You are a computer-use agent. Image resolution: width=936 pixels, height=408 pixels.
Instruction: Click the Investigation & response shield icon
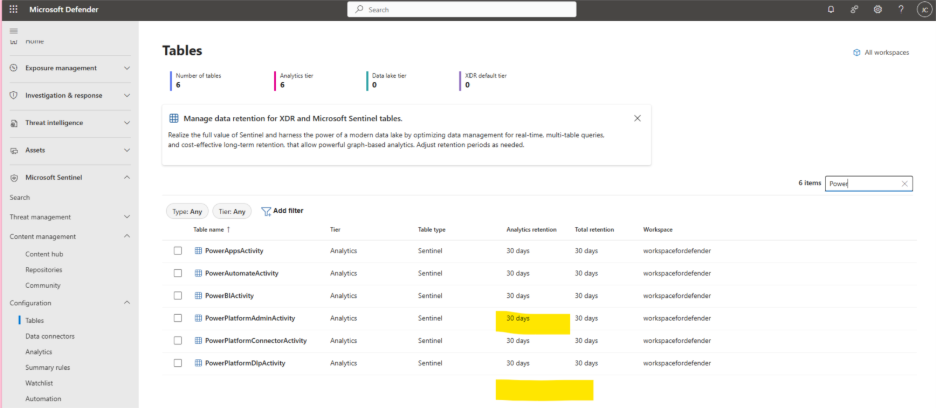[x=14, y=96]
